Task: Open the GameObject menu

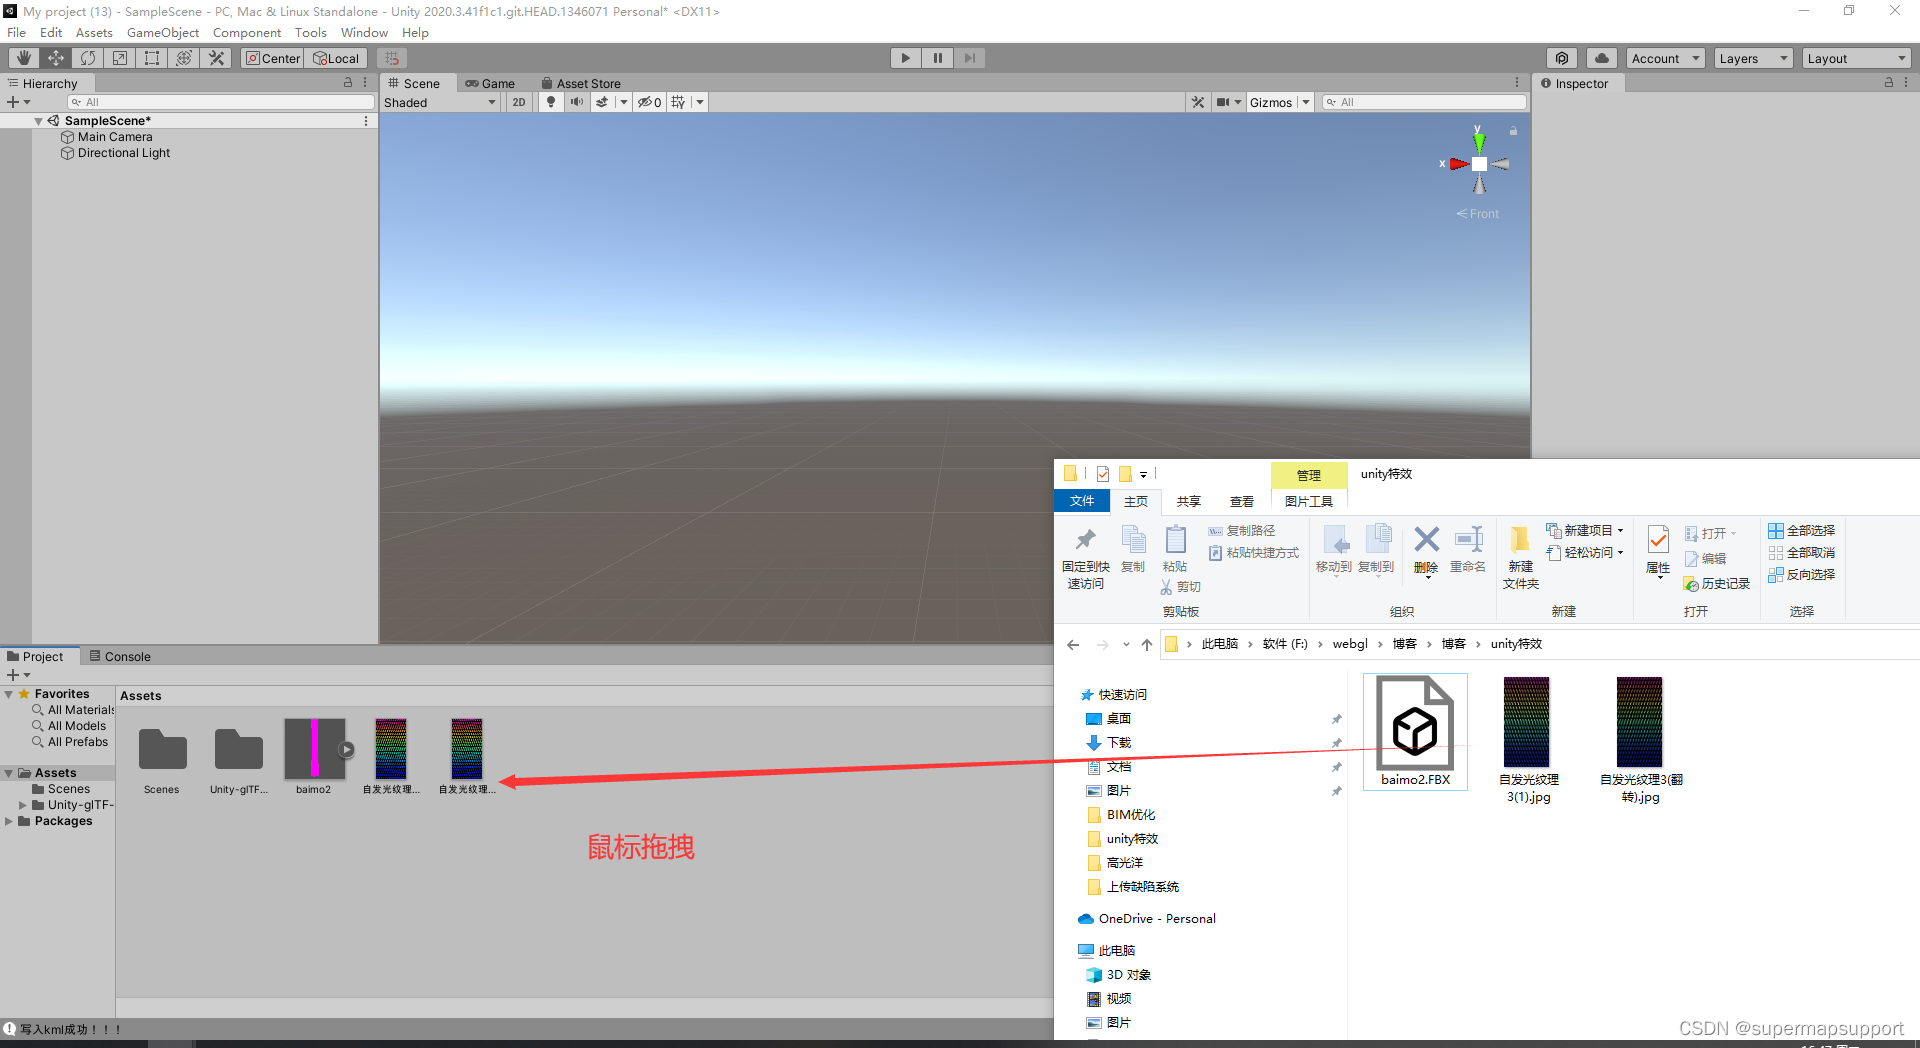Action: 163,32
